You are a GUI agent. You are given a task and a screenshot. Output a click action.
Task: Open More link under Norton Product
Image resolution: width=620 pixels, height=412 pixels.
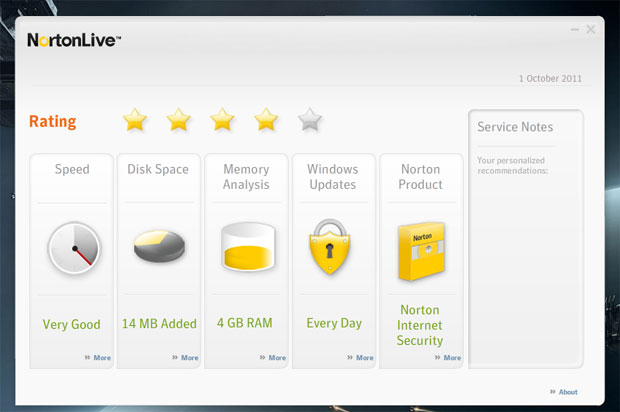point(448,357)
